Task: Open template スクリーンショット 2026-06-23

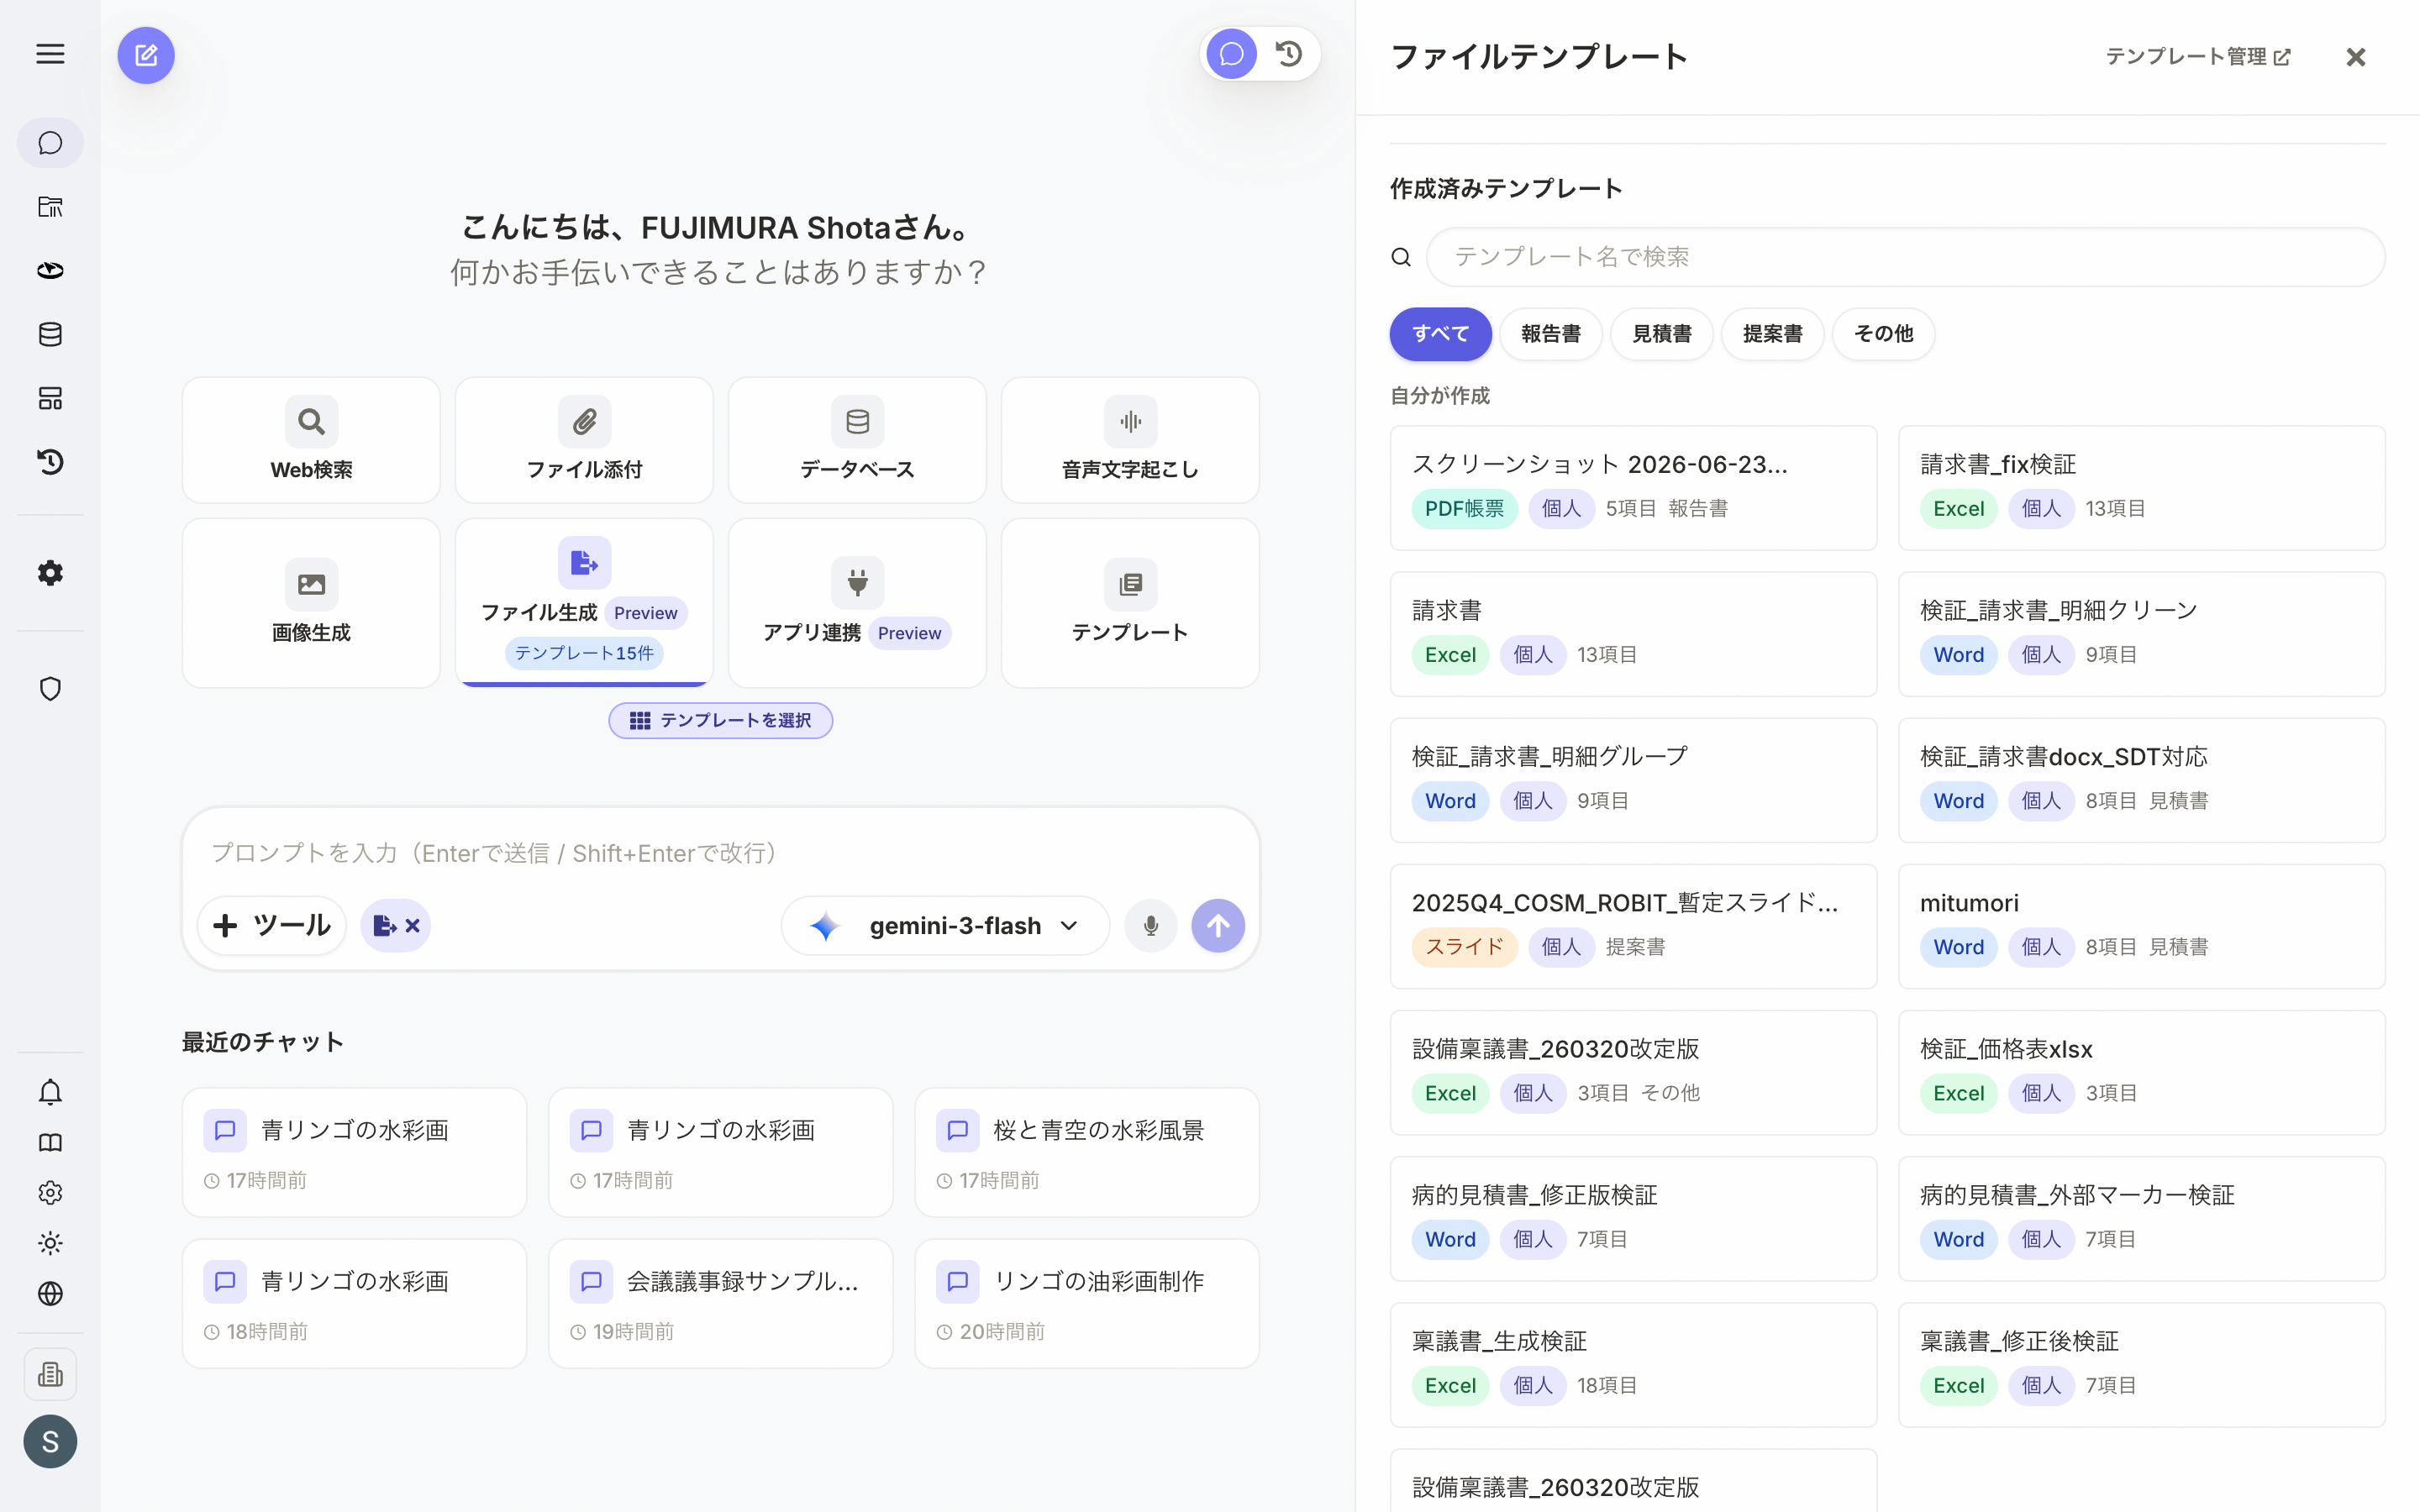Action: 1633,488
